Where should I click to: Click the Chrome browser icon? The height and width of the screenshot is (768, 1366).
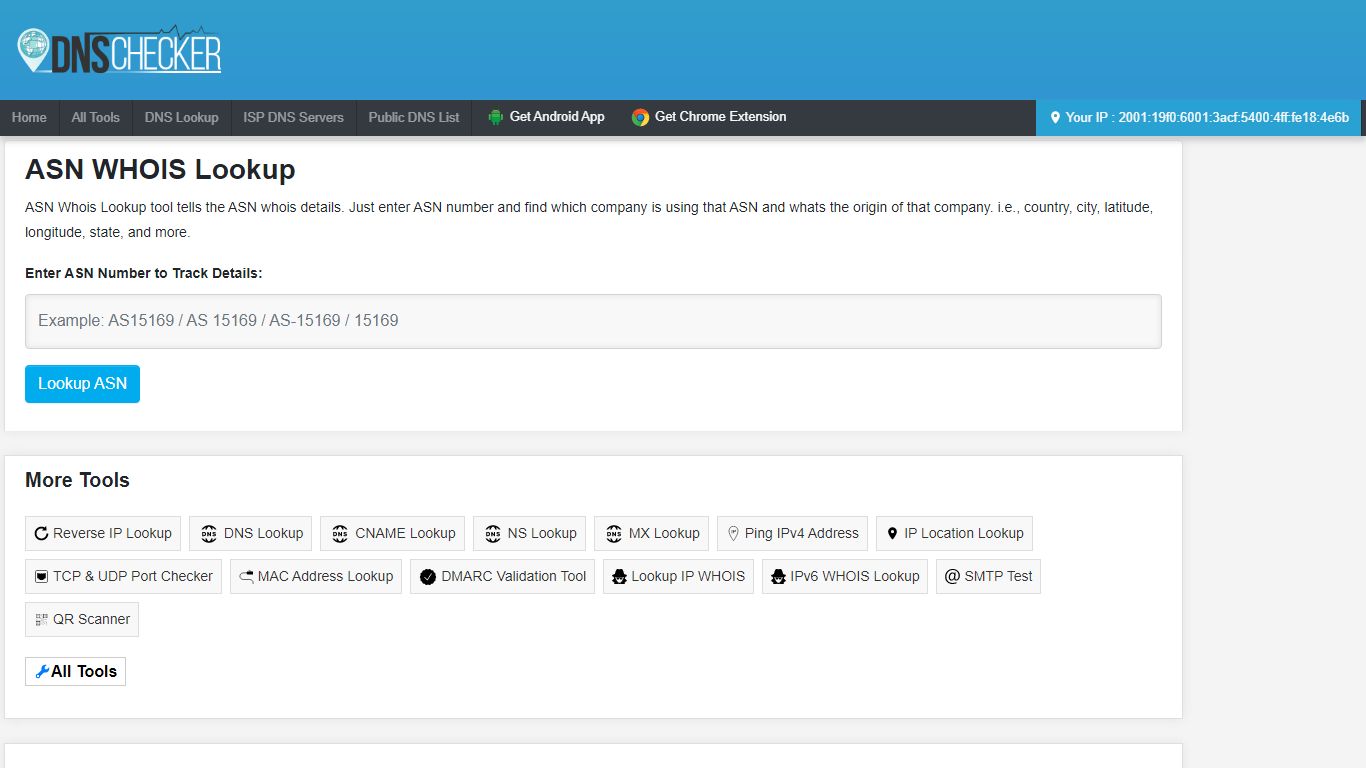pos(640,117)
